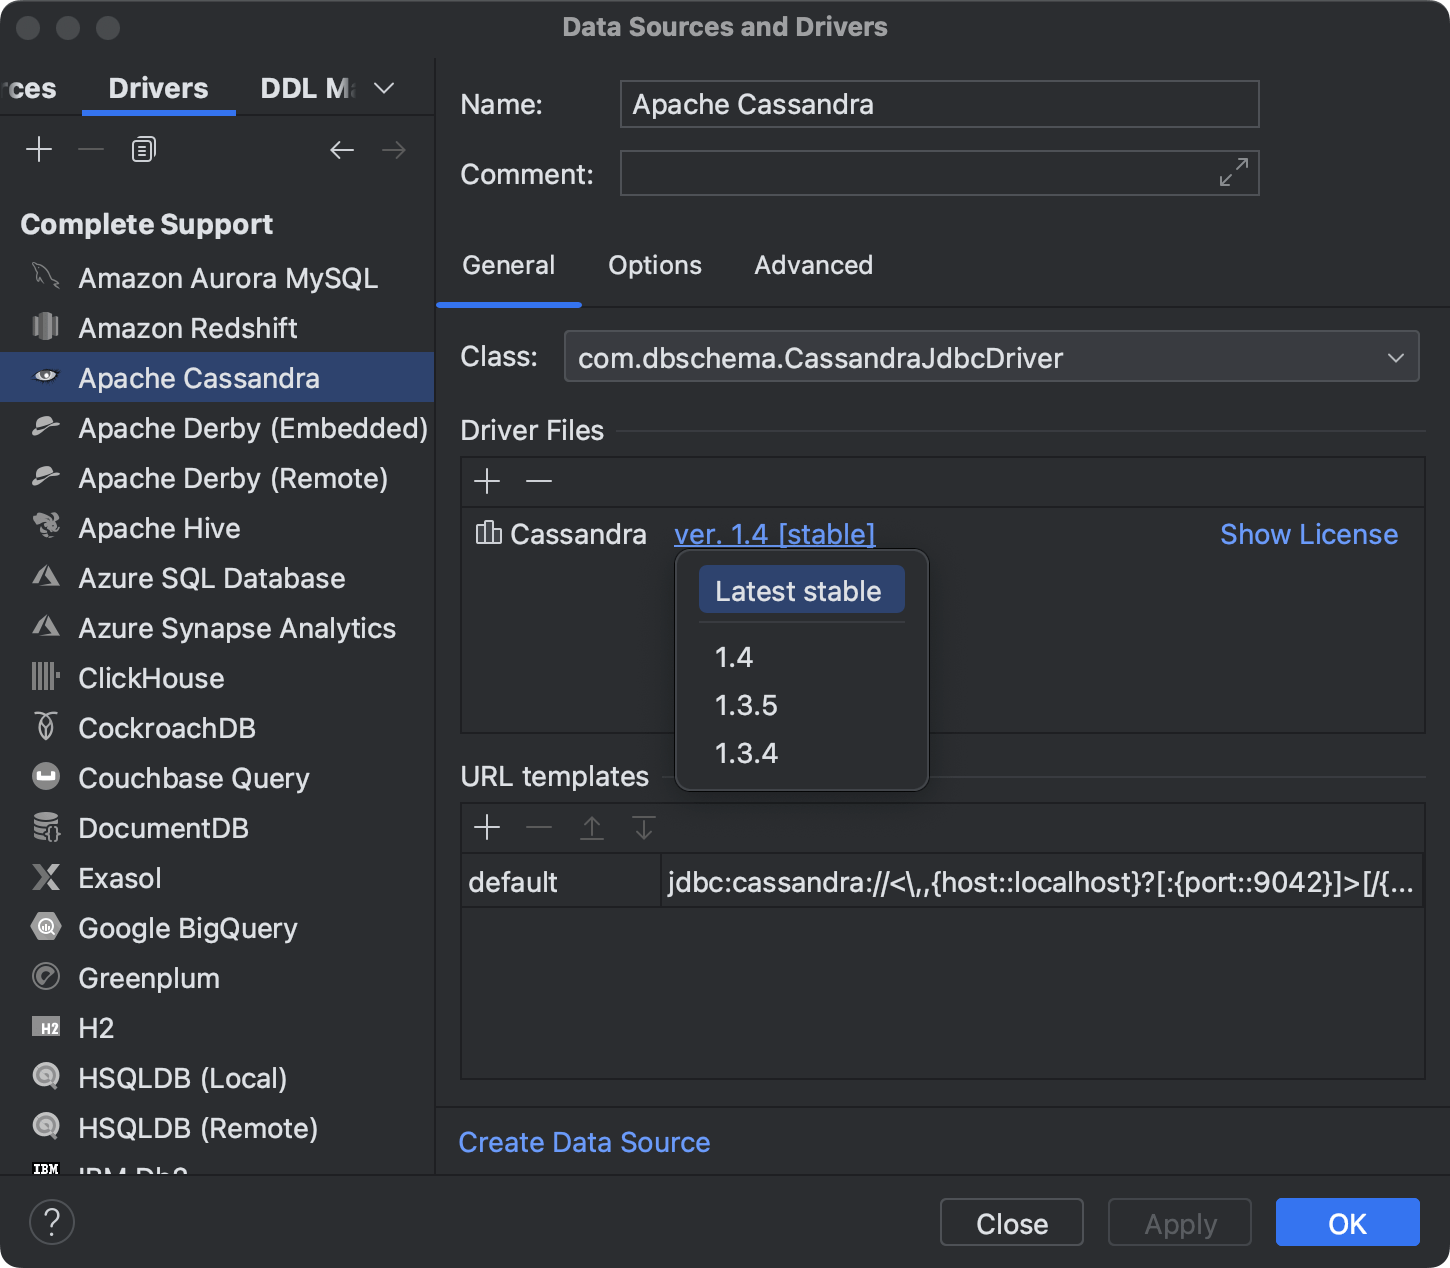Navigate back using the left arrow icon
The width and height of the screenshot is (1450, 1268).
(x=342, y=149)
